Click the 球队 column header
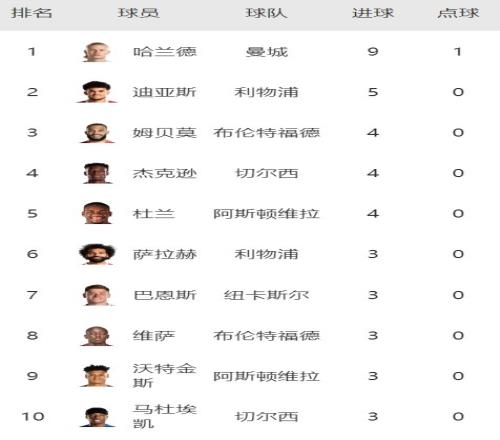This screenshot has width=500, height=440. pyautogui.click(x=266, y=13)
